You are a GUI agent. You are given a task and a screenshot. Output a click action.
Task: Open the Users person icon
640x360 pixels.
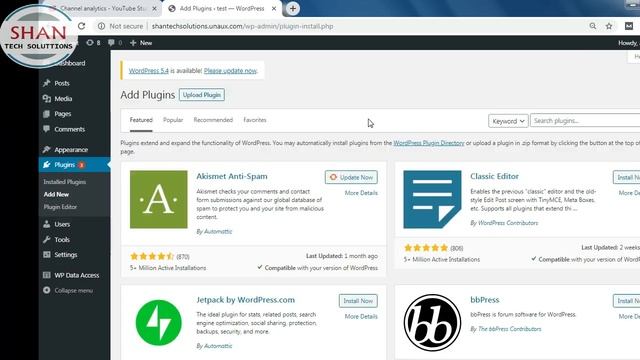47,224
